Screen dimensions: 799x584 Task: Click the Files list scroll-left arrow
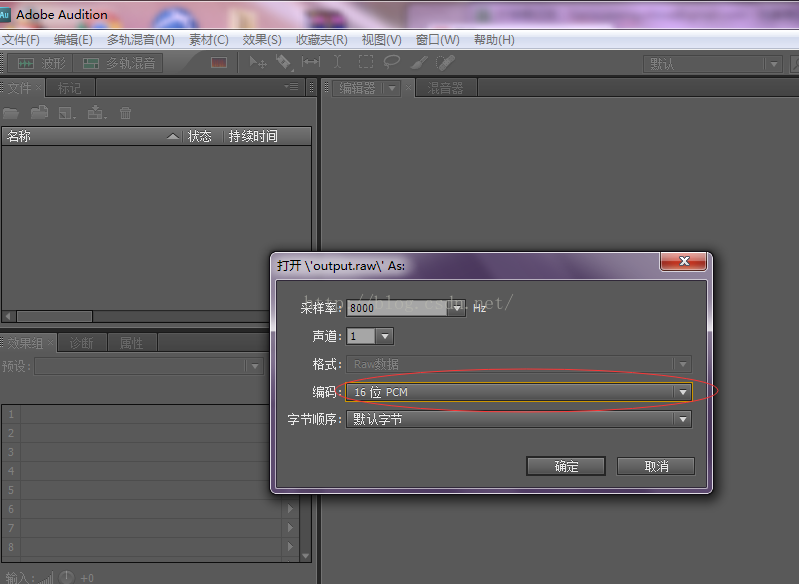(x=8, y=316)
